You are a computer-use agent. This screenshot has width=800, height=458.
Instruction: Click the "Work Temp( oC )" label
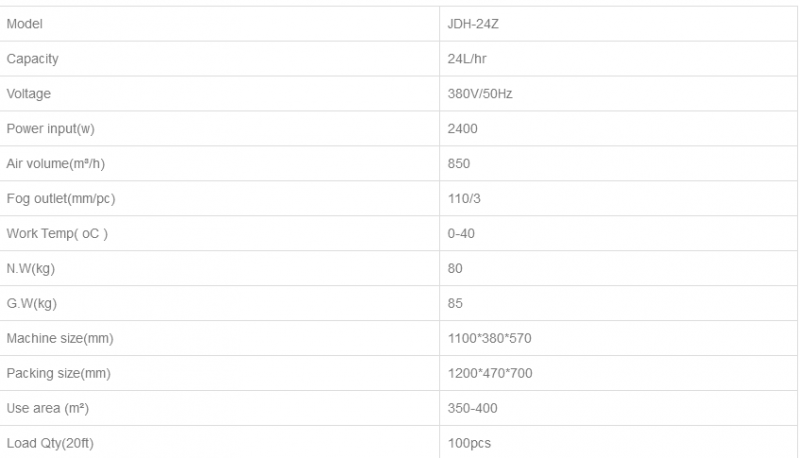click(57, 234)
